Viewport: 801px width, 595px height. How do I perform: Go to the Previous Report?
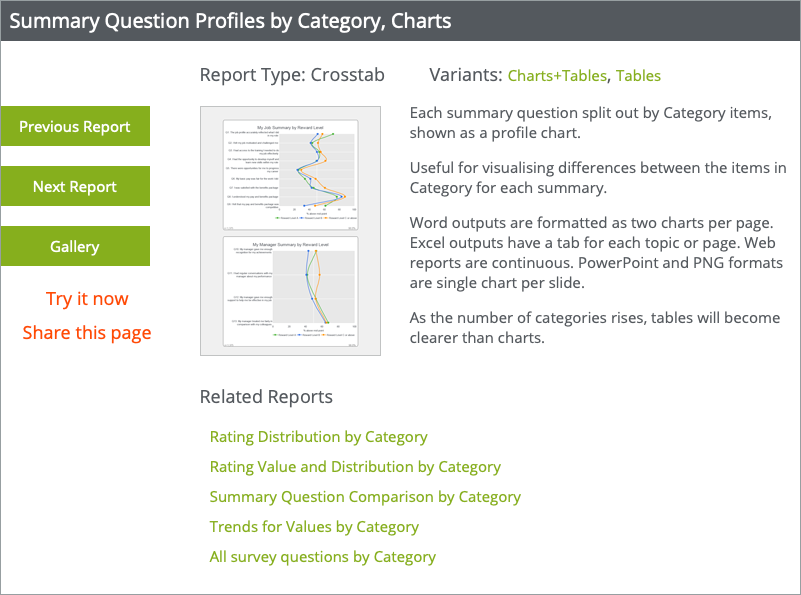[75, 126]
